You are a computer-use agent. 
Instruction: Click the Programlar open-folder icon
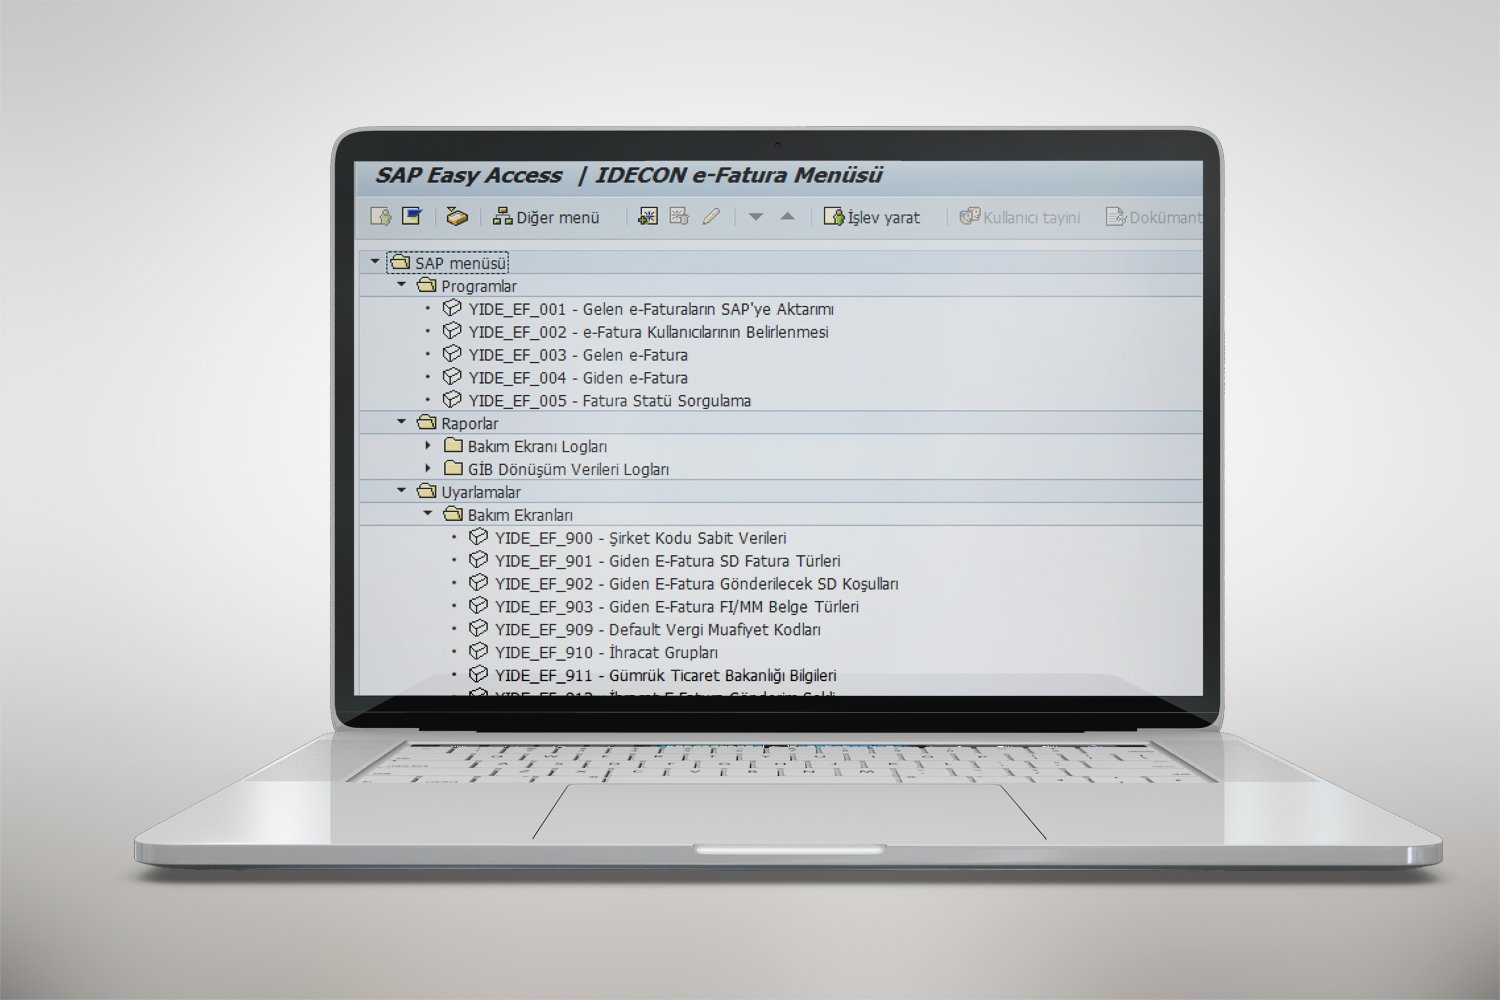tap(427, 285)
